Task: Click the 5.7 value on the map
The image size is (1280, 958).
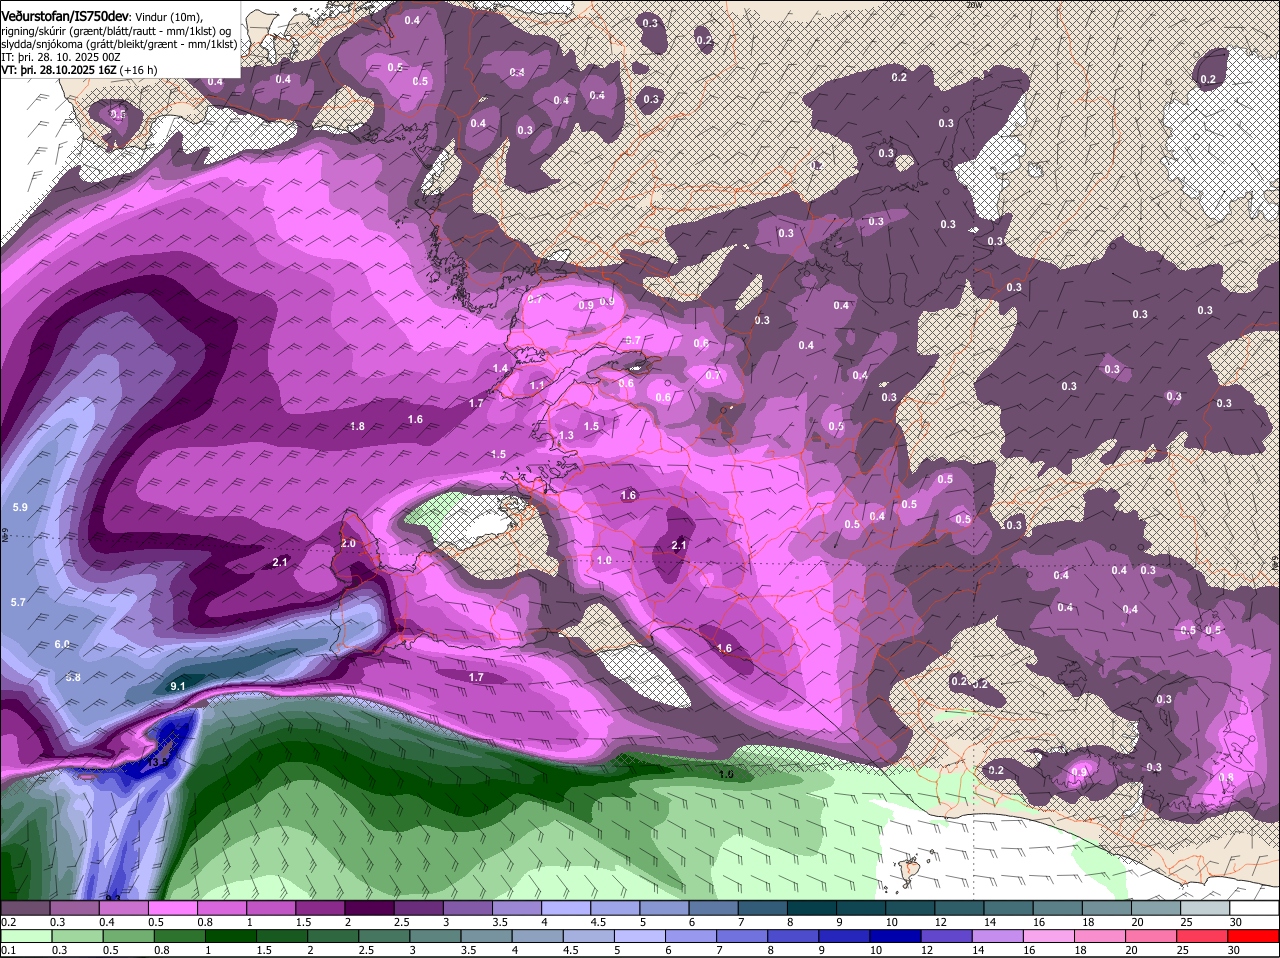Action: (18, 602)
